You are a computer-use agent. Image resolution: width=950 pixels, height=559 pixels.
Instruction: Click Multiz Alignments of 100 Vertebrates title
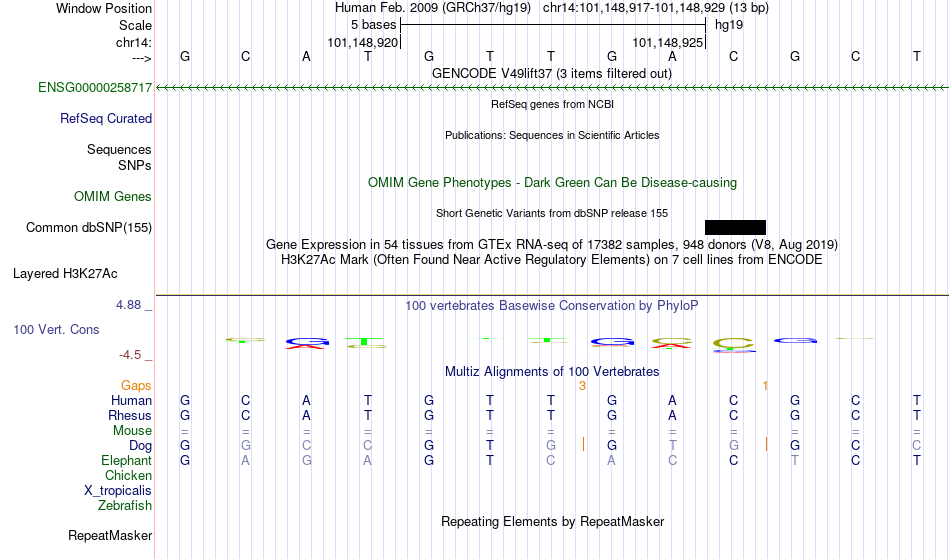552,372
